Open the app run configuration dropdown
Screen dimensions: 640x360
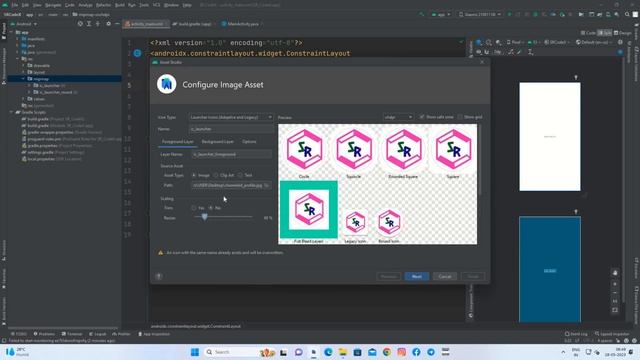[441, 14]
